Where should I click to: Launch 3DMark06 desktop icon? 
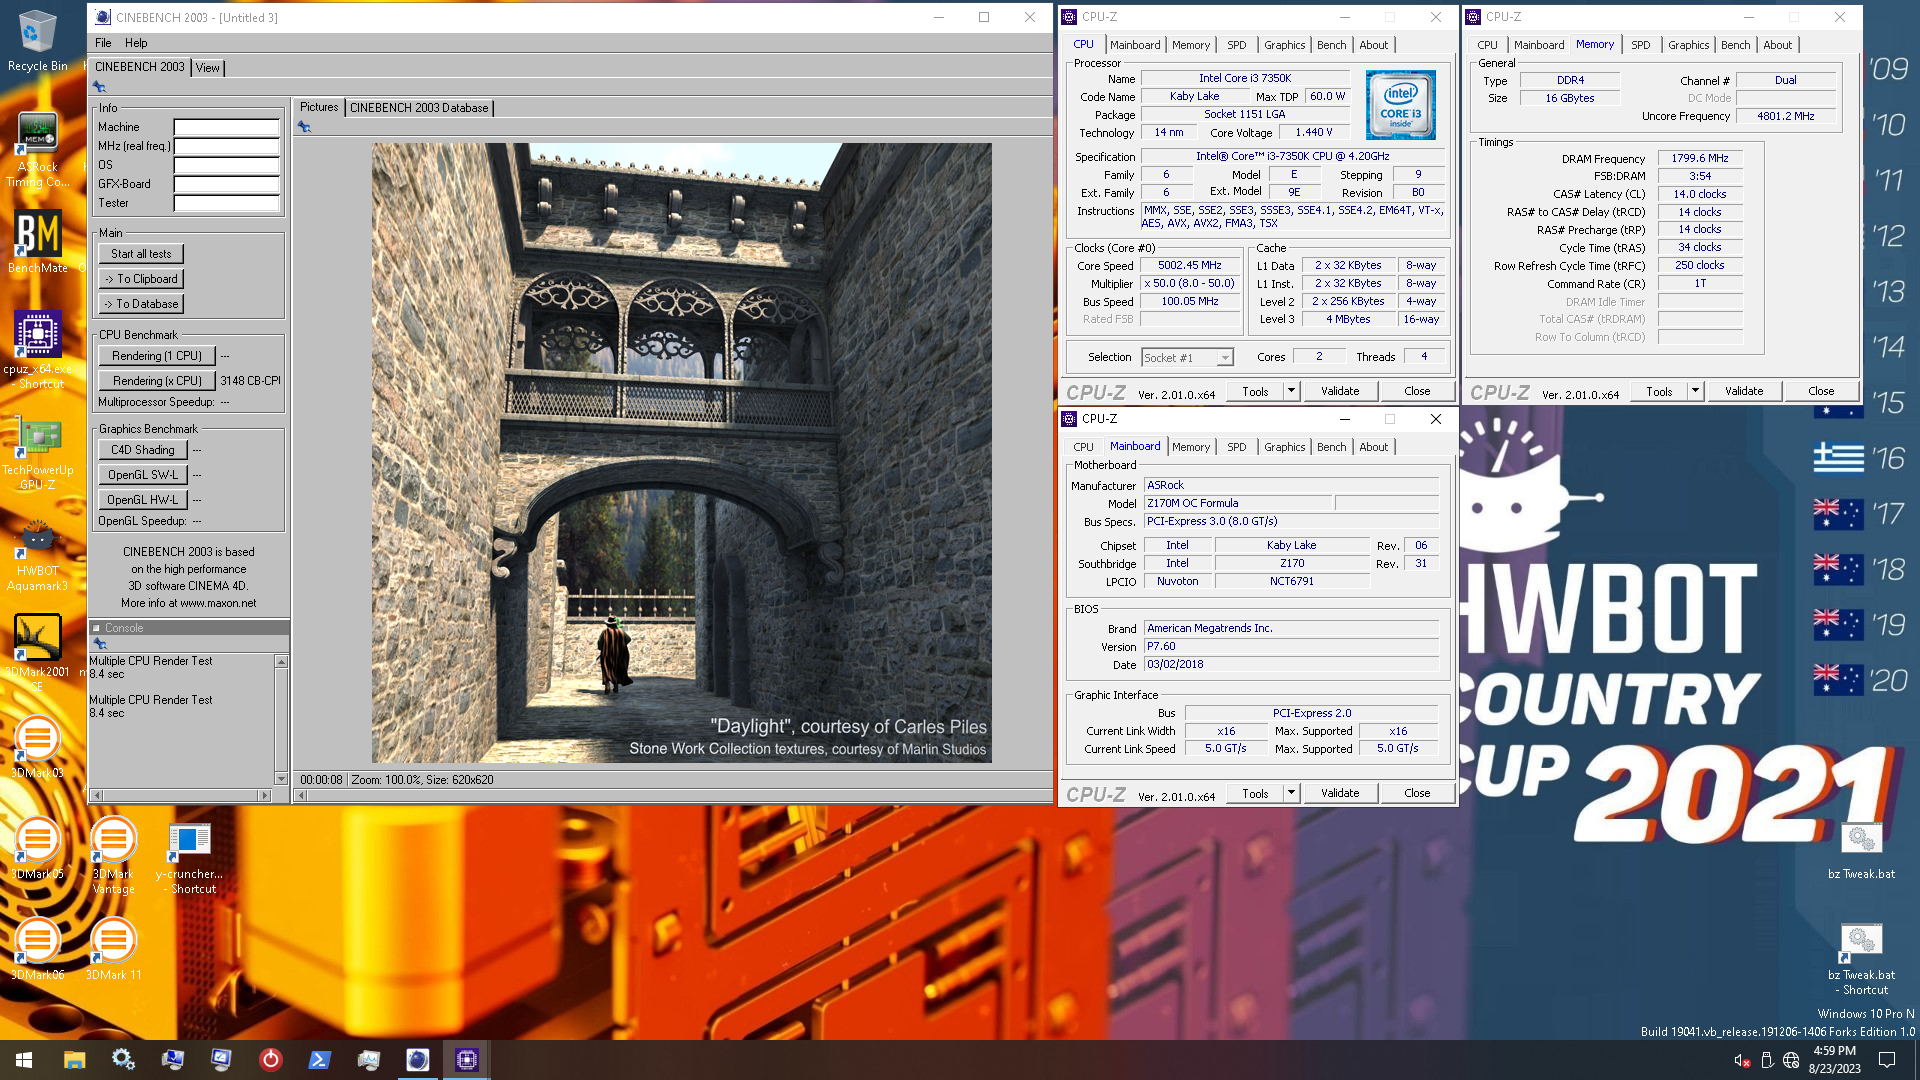point(37,949)
